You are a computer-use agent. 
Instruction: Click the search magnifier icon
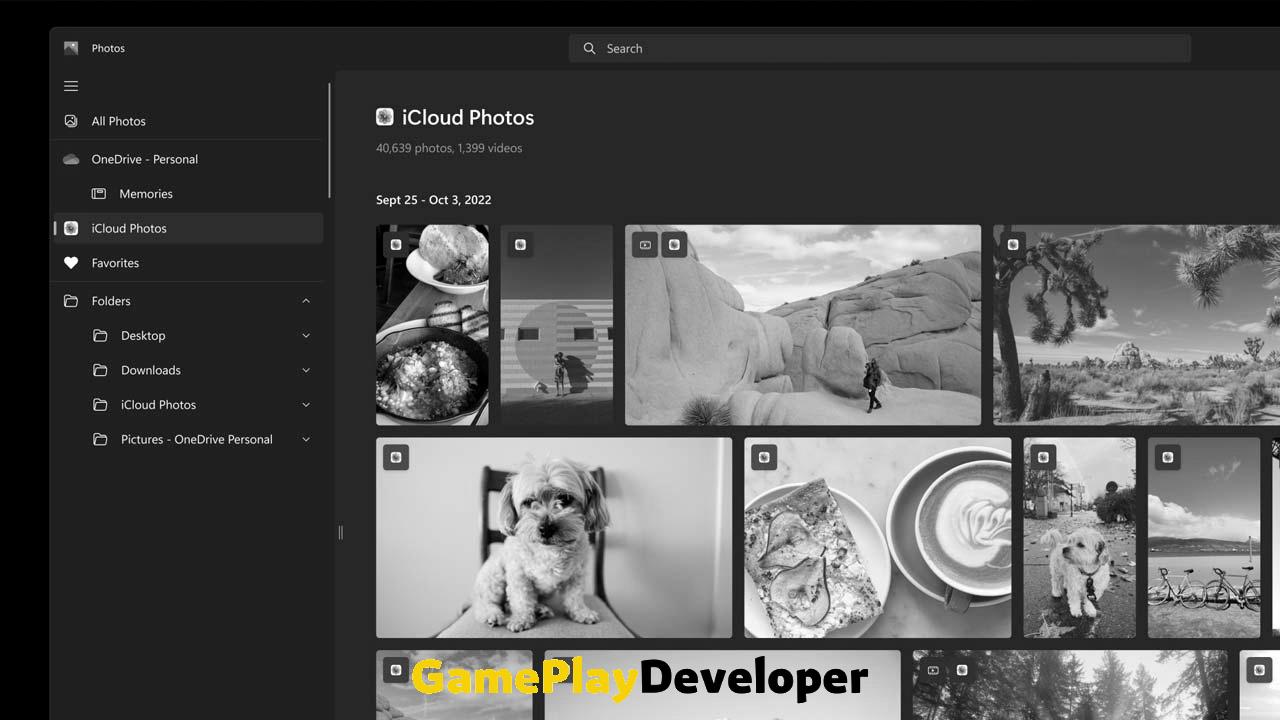point(590,48)
